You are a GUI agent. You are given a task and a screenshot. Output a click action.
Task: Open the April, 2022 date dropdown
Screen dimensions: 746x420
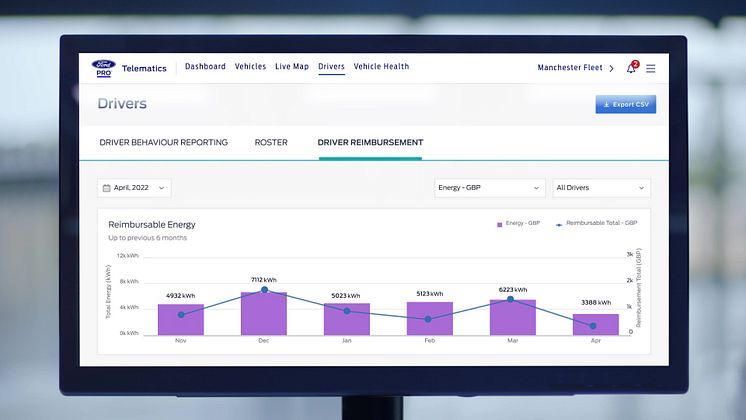tap(134, 188)
